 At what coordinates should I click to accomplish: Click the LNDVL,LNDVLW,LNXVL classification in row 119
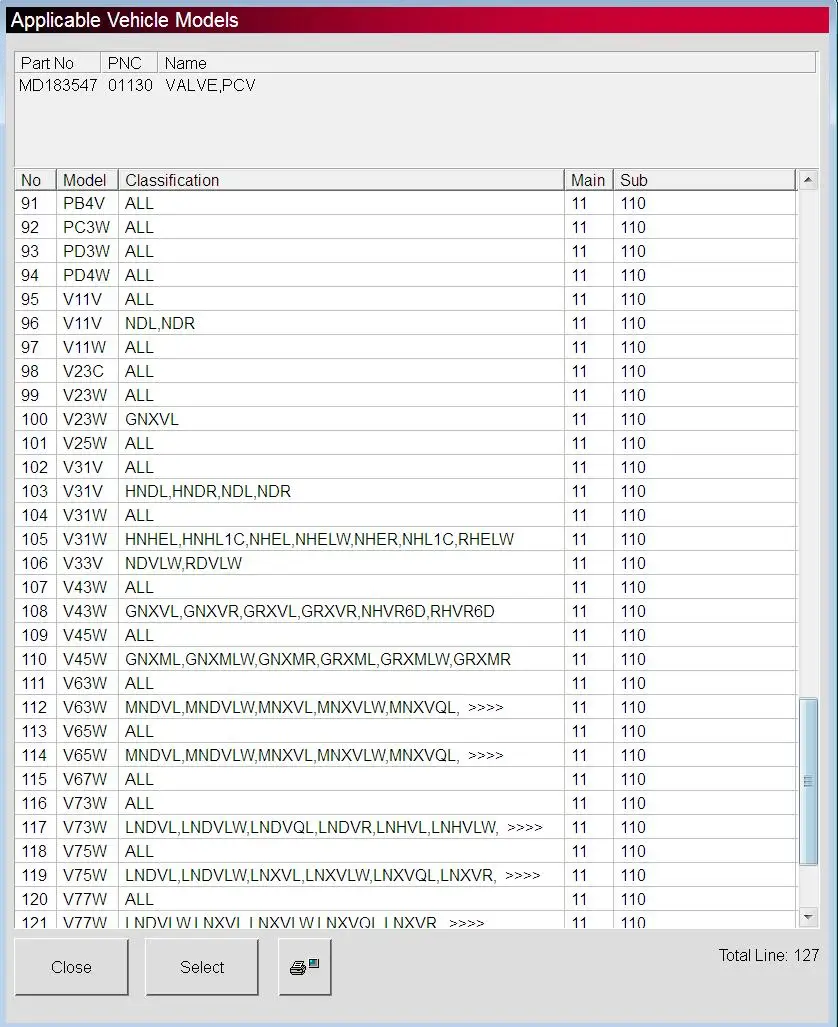[x=333, y=876]
